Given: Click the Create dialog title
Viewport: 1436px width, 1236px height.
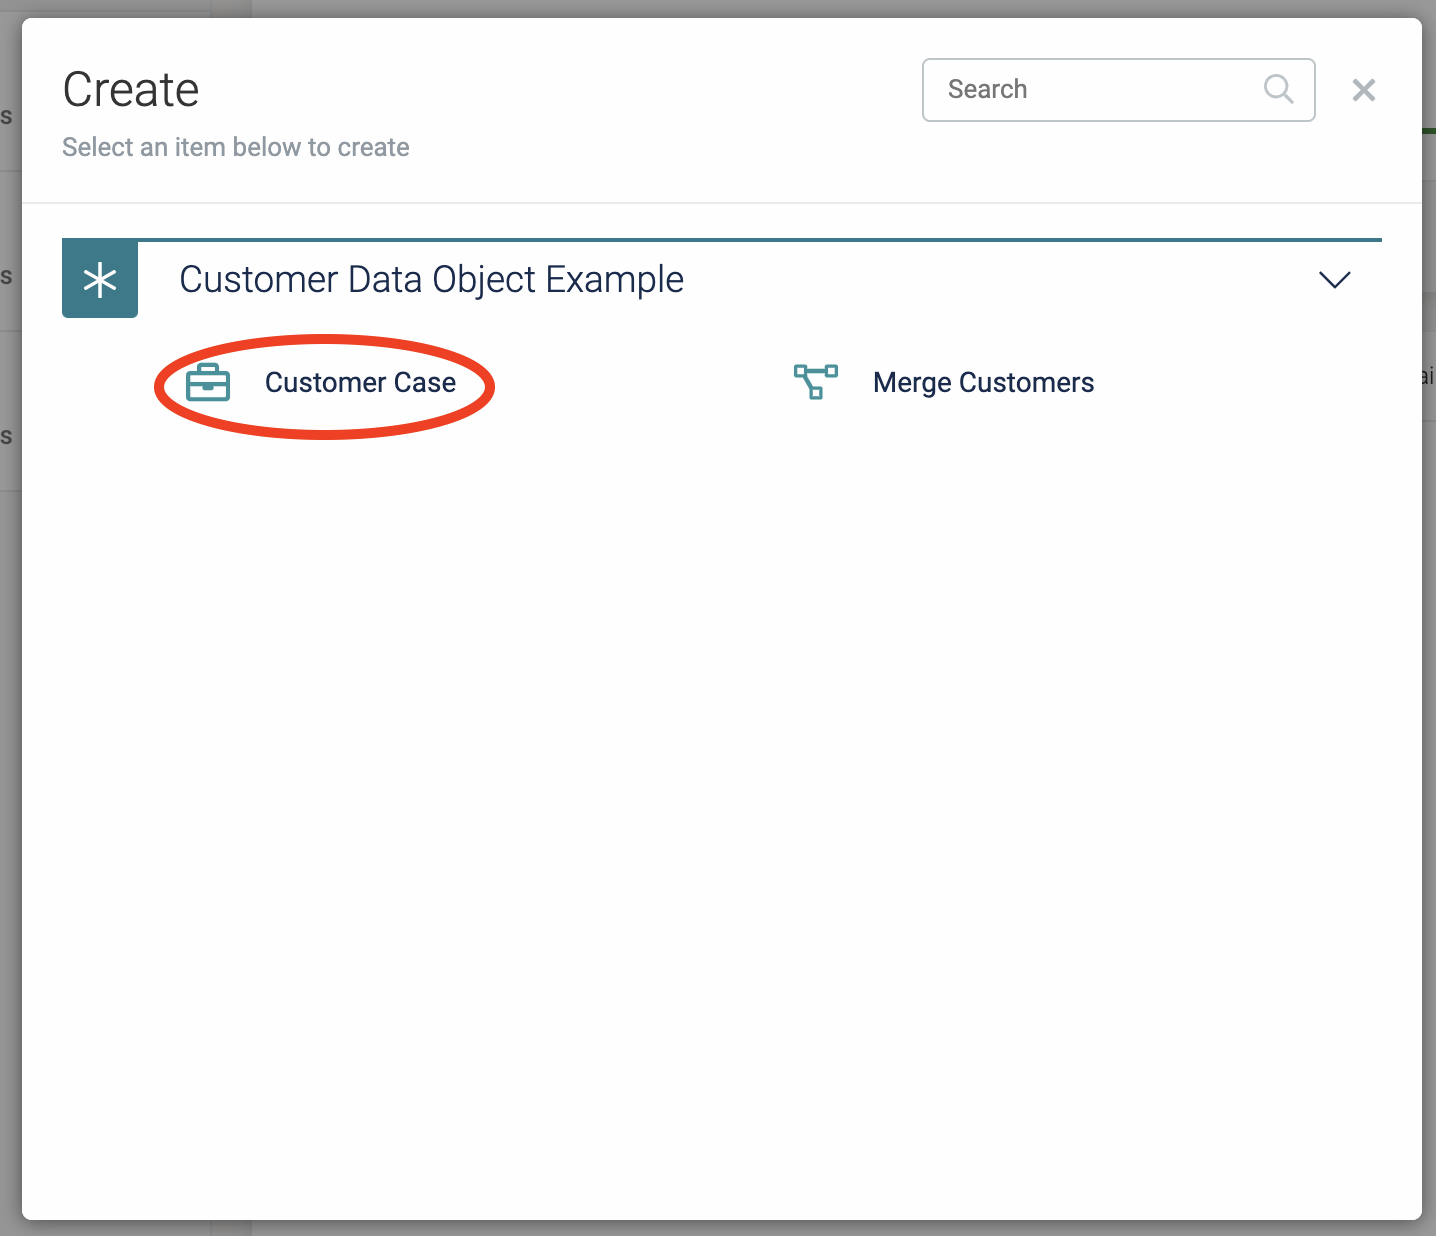Looking at the screenshot, I should pyautogui.click(x=130, y=89).
